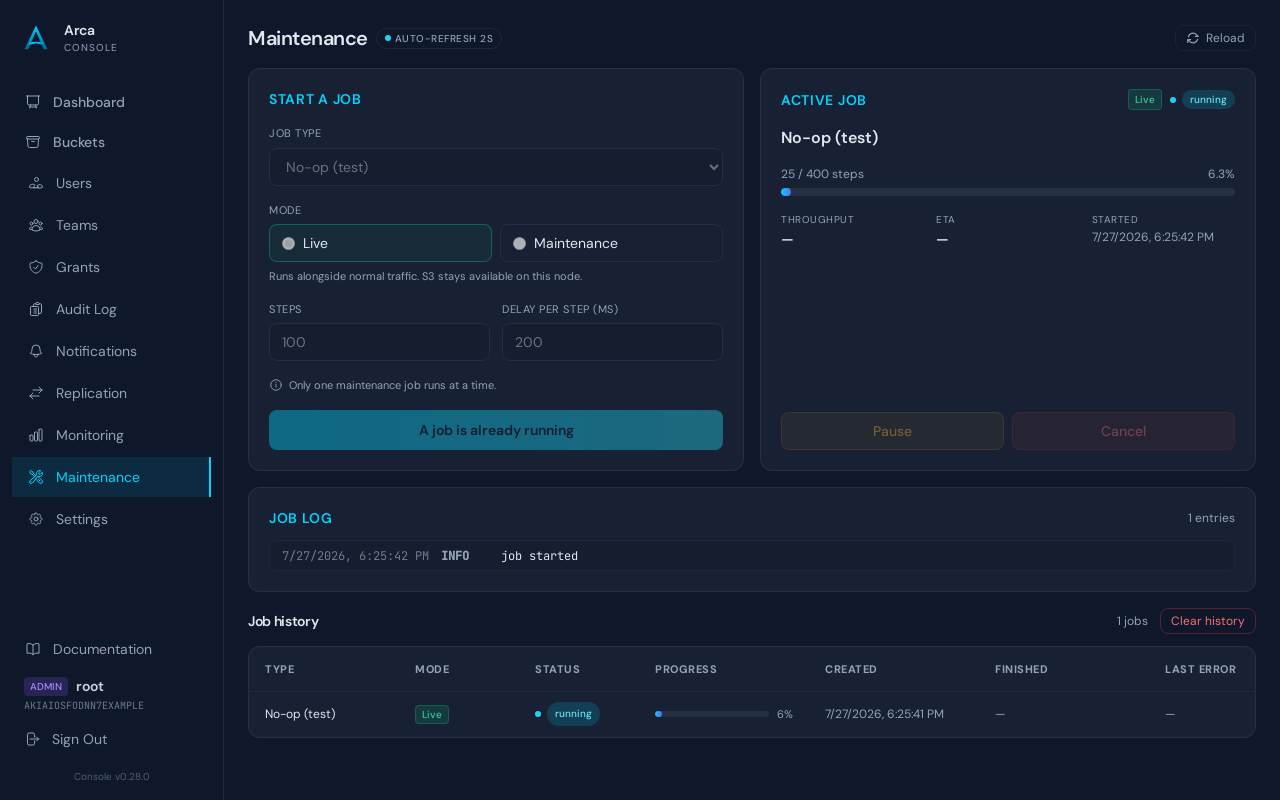This screenshot has height=800, width=1280.
Task: Click the history row progress bar
Action: point(712,714)
